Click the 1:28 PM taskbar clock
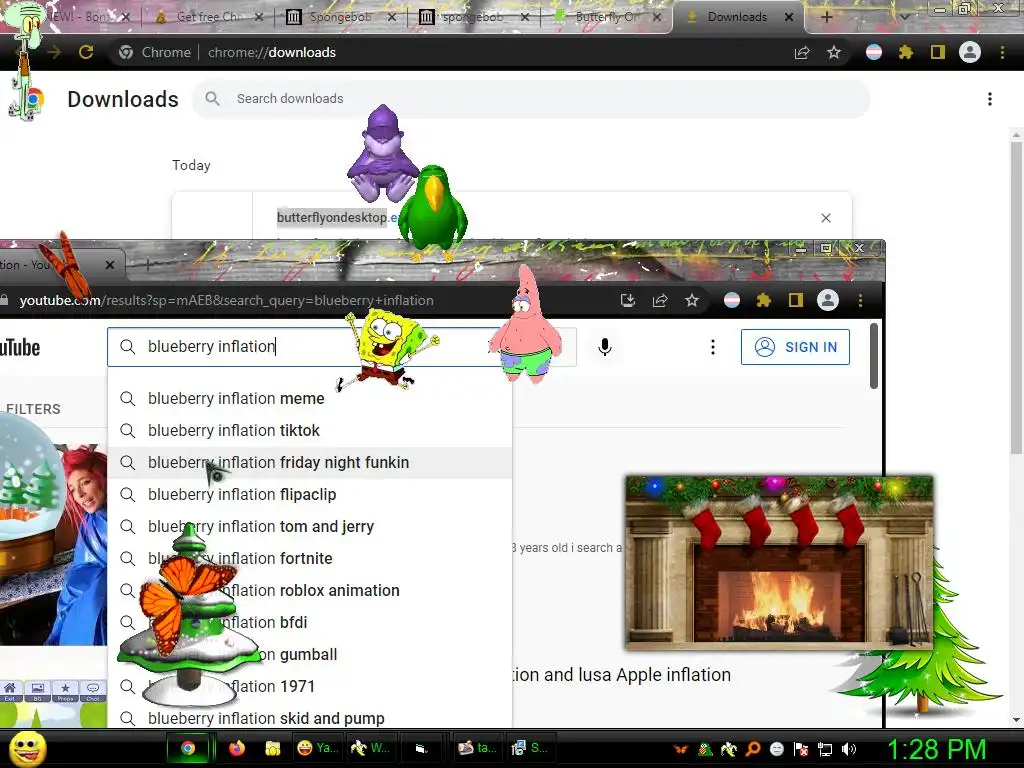The height and width of the screenshot is (768, 1024). tap(936, 749)
